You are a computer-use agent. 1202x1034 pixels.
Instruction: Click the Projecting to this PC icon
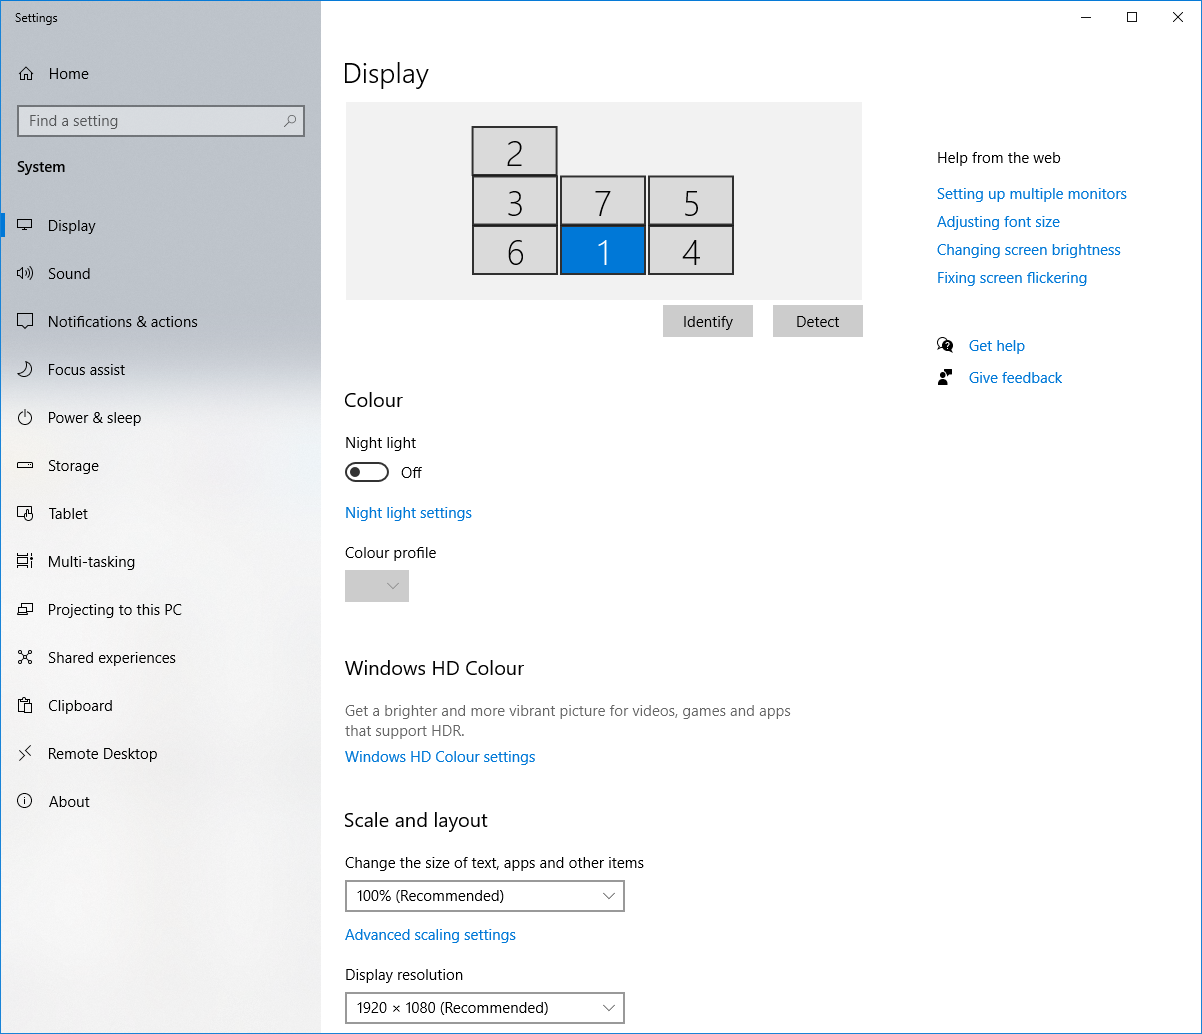pos(26,610)
